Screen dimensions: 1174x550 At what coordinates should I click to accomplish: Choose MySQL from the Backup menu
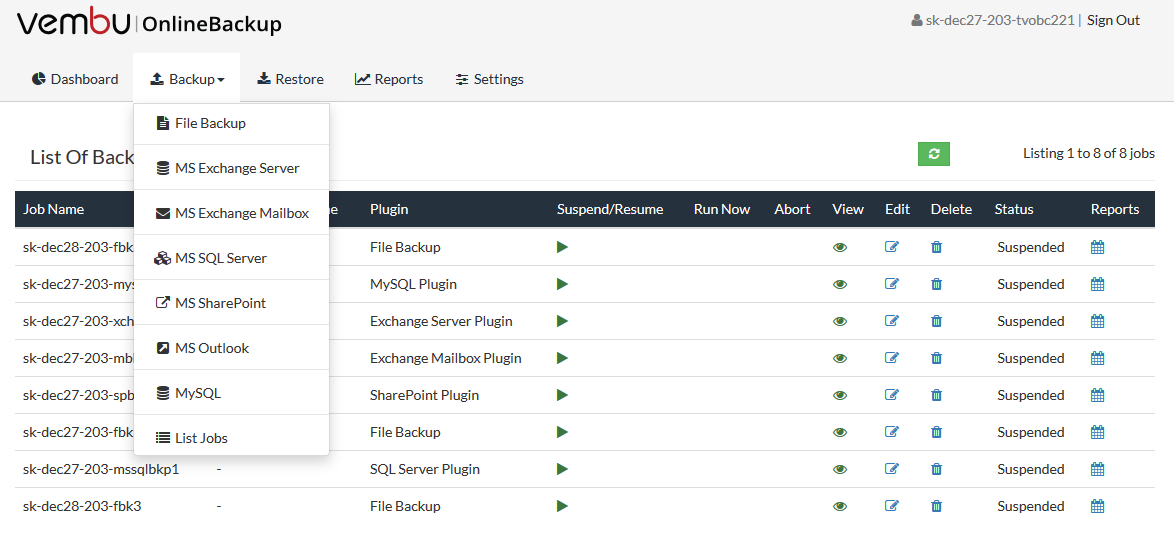click(231, 393)
